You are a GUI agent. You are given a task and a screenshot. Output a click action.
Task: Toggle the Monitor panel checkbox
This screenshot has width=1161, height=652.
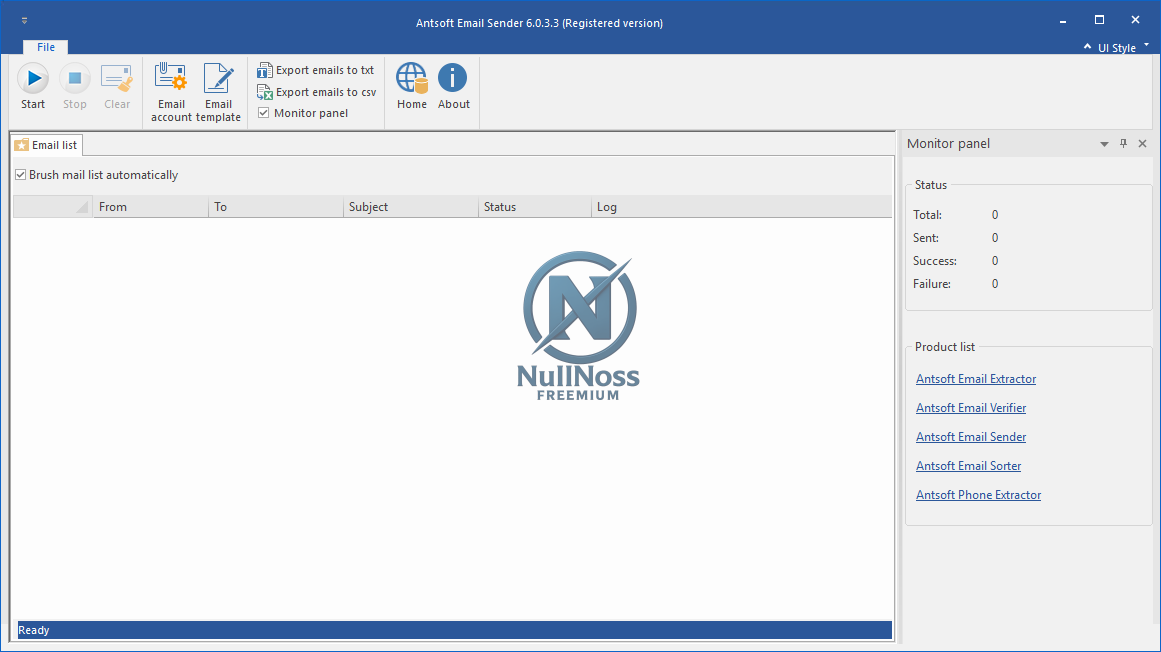[x=264, y=113]
